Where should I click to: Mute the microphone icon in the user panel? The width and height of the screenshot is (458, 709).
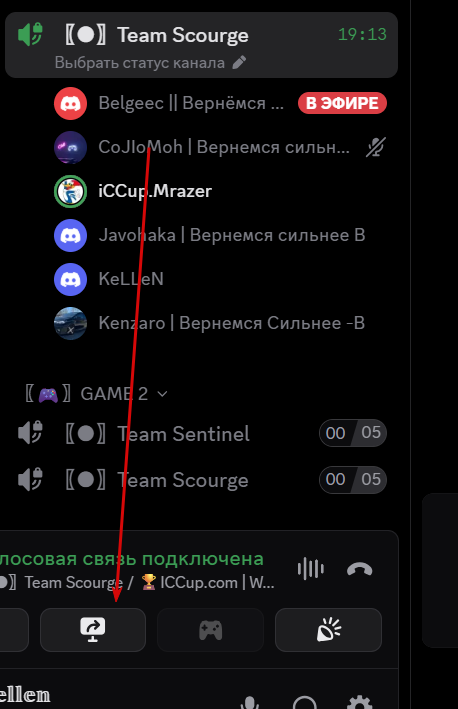pyautogui.click(x=250, y=703)
